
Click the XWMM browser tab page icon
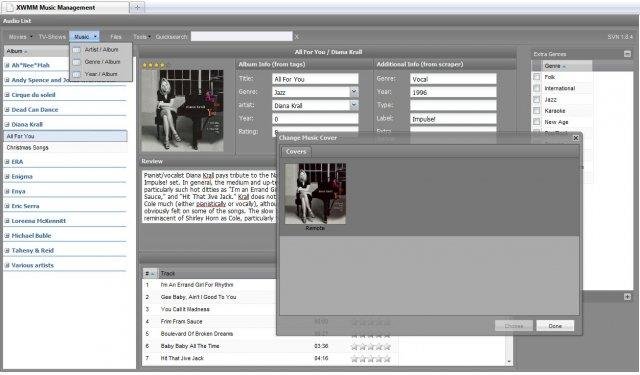(x=9, y=8)
